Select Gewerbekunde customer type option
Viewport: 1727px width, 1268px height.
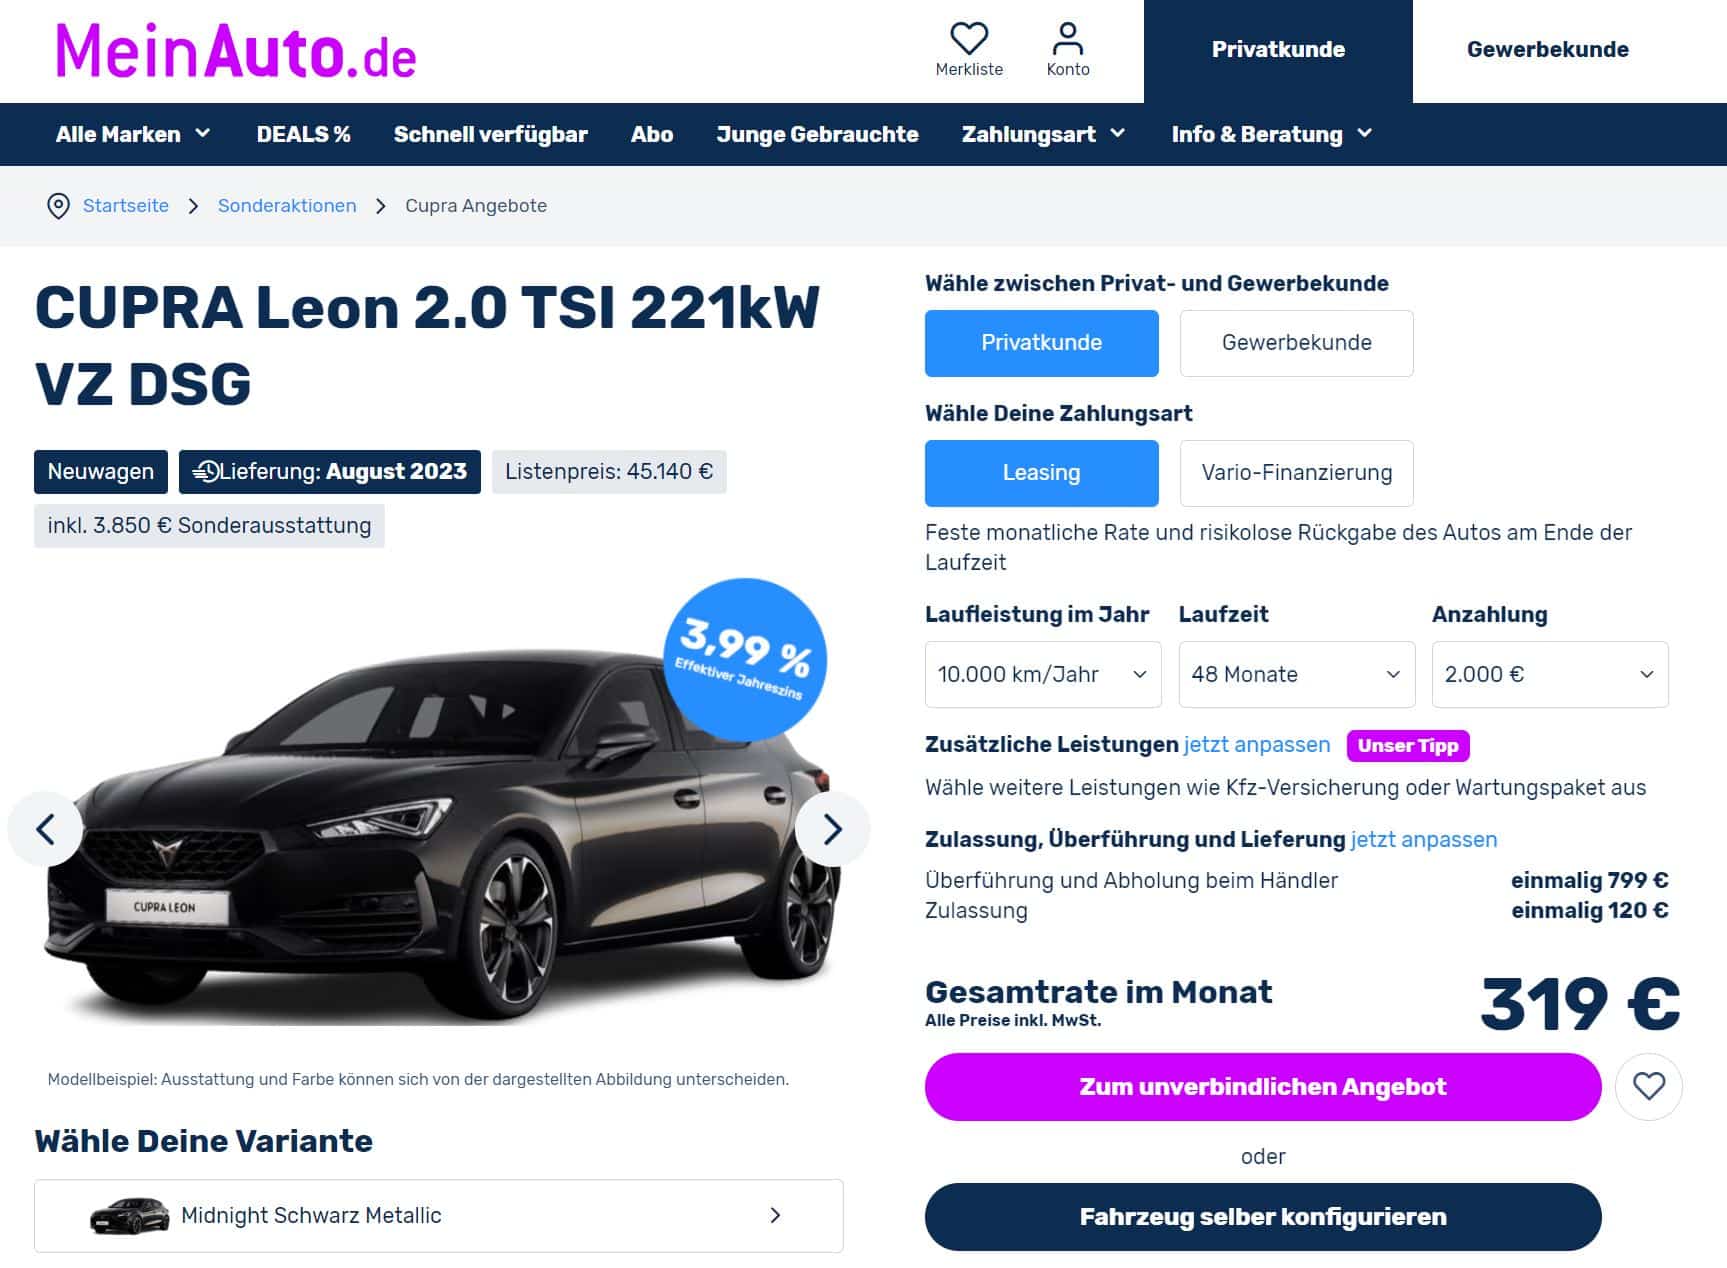[1296, 343]
